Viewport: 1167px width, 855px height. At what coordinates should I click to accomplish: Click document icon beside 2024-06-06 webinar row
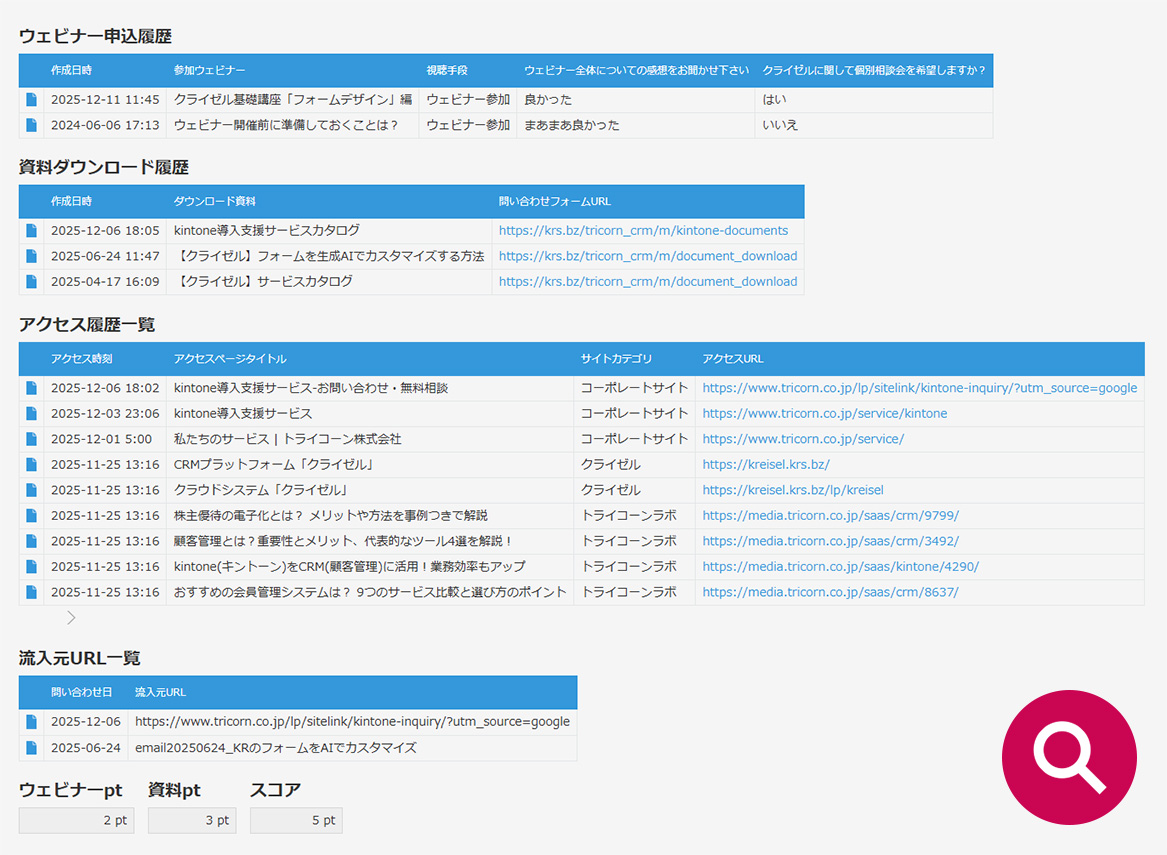coord(31,125)
